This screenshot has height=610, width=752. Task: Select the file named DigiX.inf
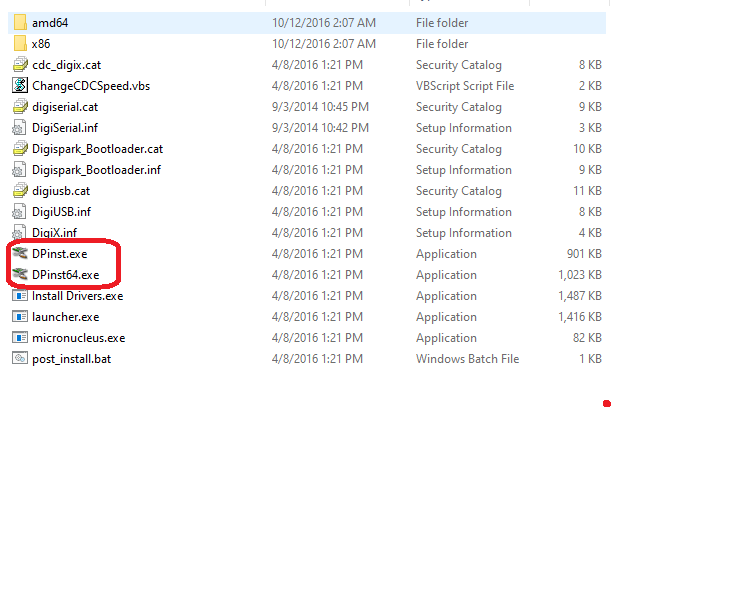coord(54,233)
